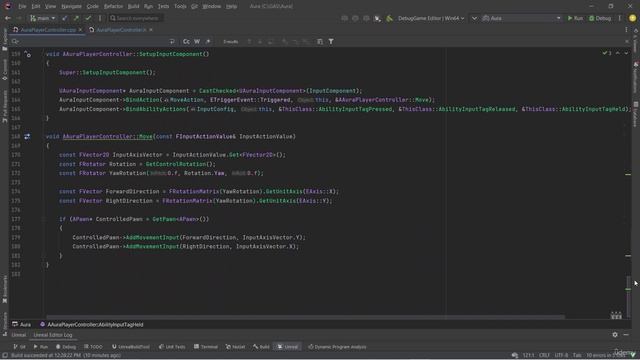Switch to AuraPlayerController.h editor tab
640x360 pixels.
(120, 30)
